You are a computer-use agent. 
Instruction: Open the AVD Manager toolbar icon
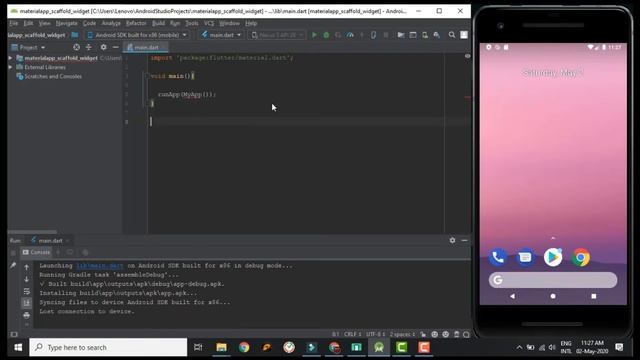tap(425, 35)
